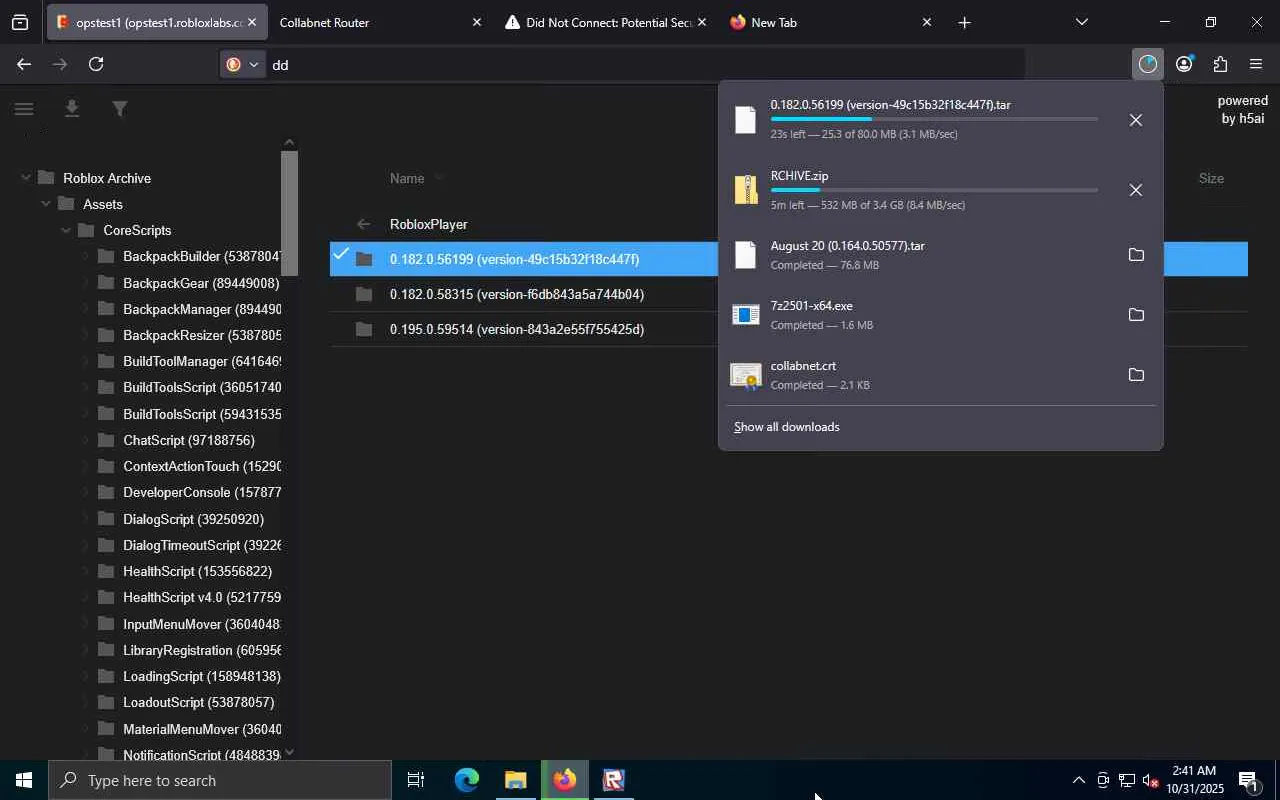
Task: Collapse the CoreScripts tree node
Action: (x=65, y=230)
